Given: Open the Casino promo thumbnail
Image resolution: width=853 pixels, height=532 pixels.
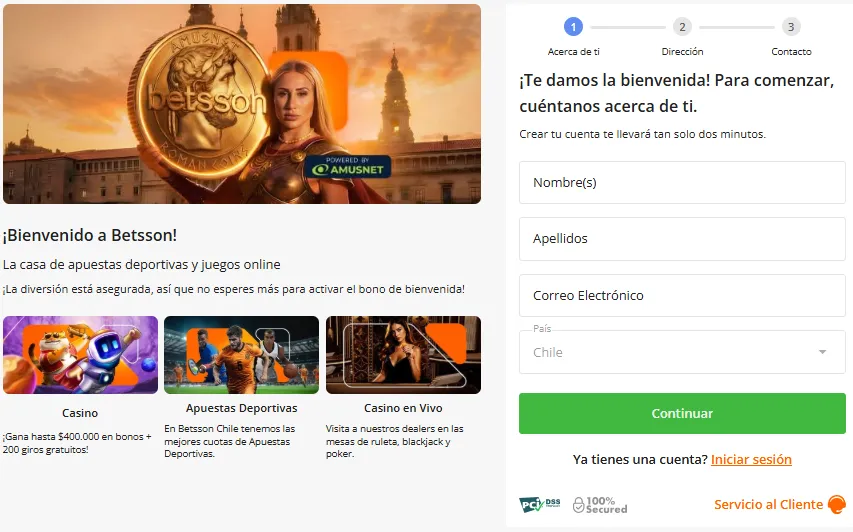Looking at the screenshot, I should (x=81, y=355).
